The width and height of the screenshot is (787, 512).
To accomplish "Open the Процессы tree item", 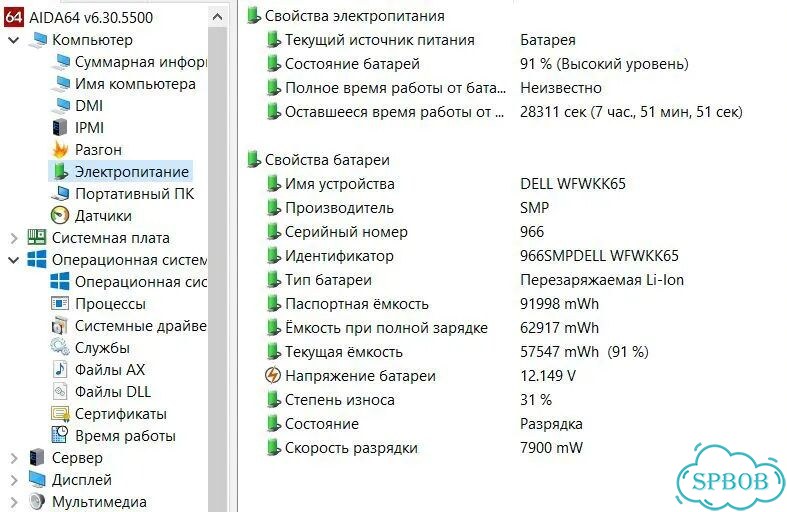I will 110,304.
